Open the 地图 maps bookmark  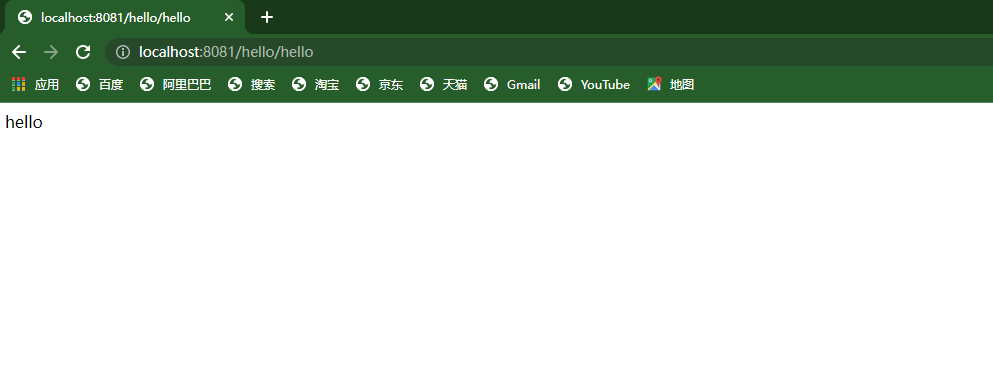pos(671,84)
